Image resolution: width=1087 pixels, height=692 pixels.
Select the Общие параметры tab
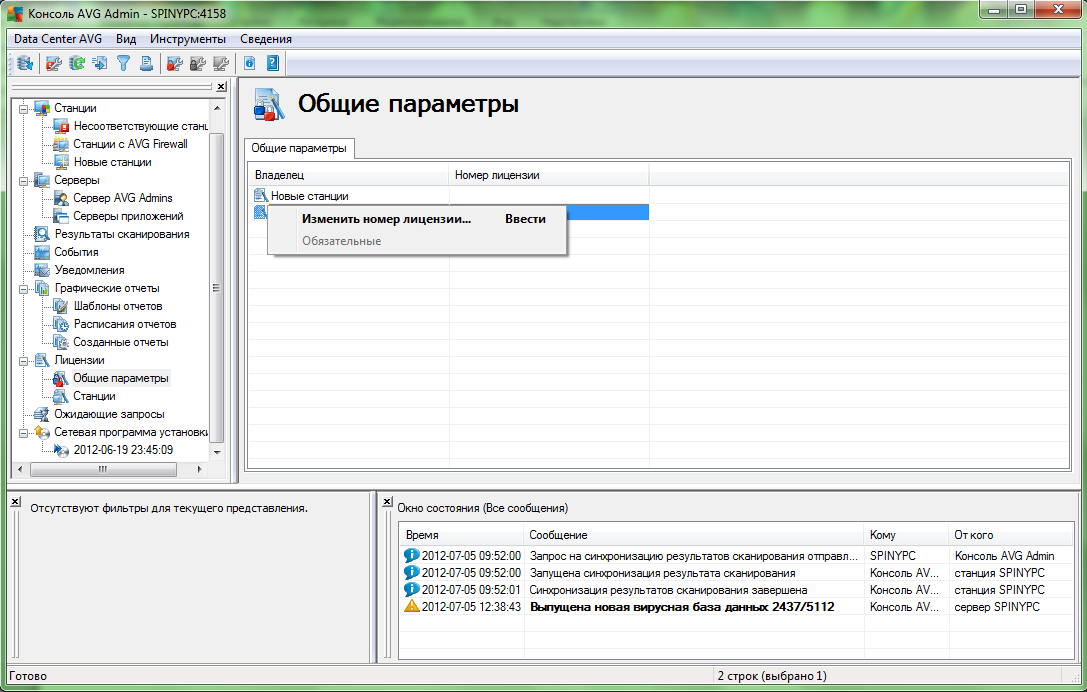tap(299, 148)
